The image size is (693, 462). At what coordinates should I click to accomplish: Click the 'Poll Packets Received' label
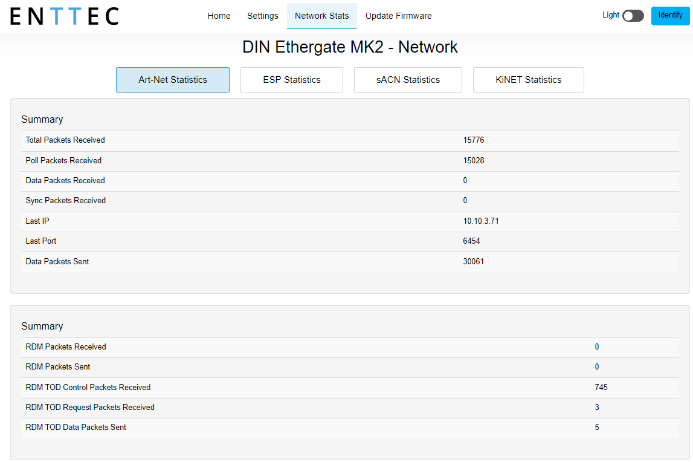63,160
